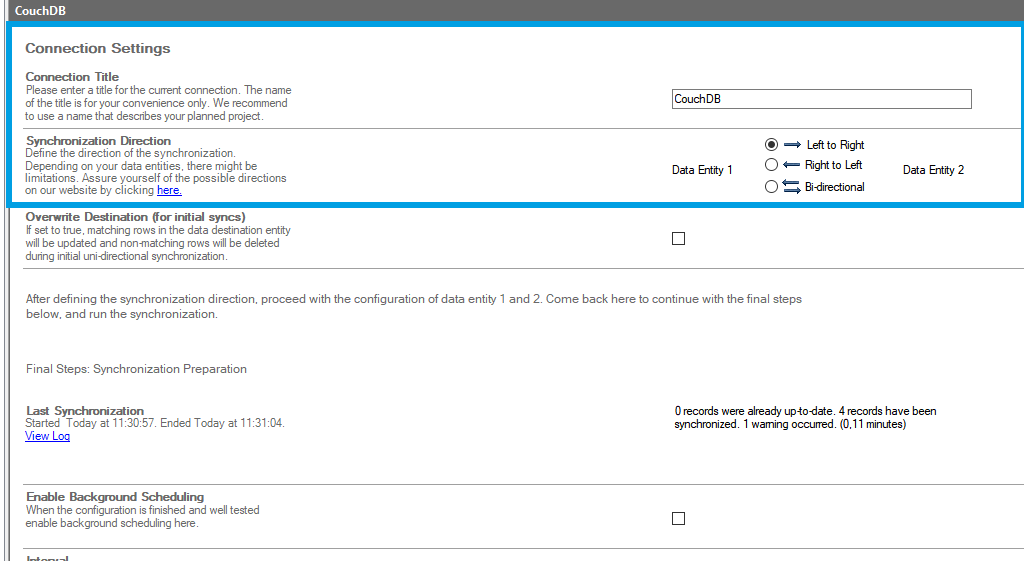Click the Final Steps: Synchronization Preparation text
This screenshot has height=561, width=1024.
136,369
